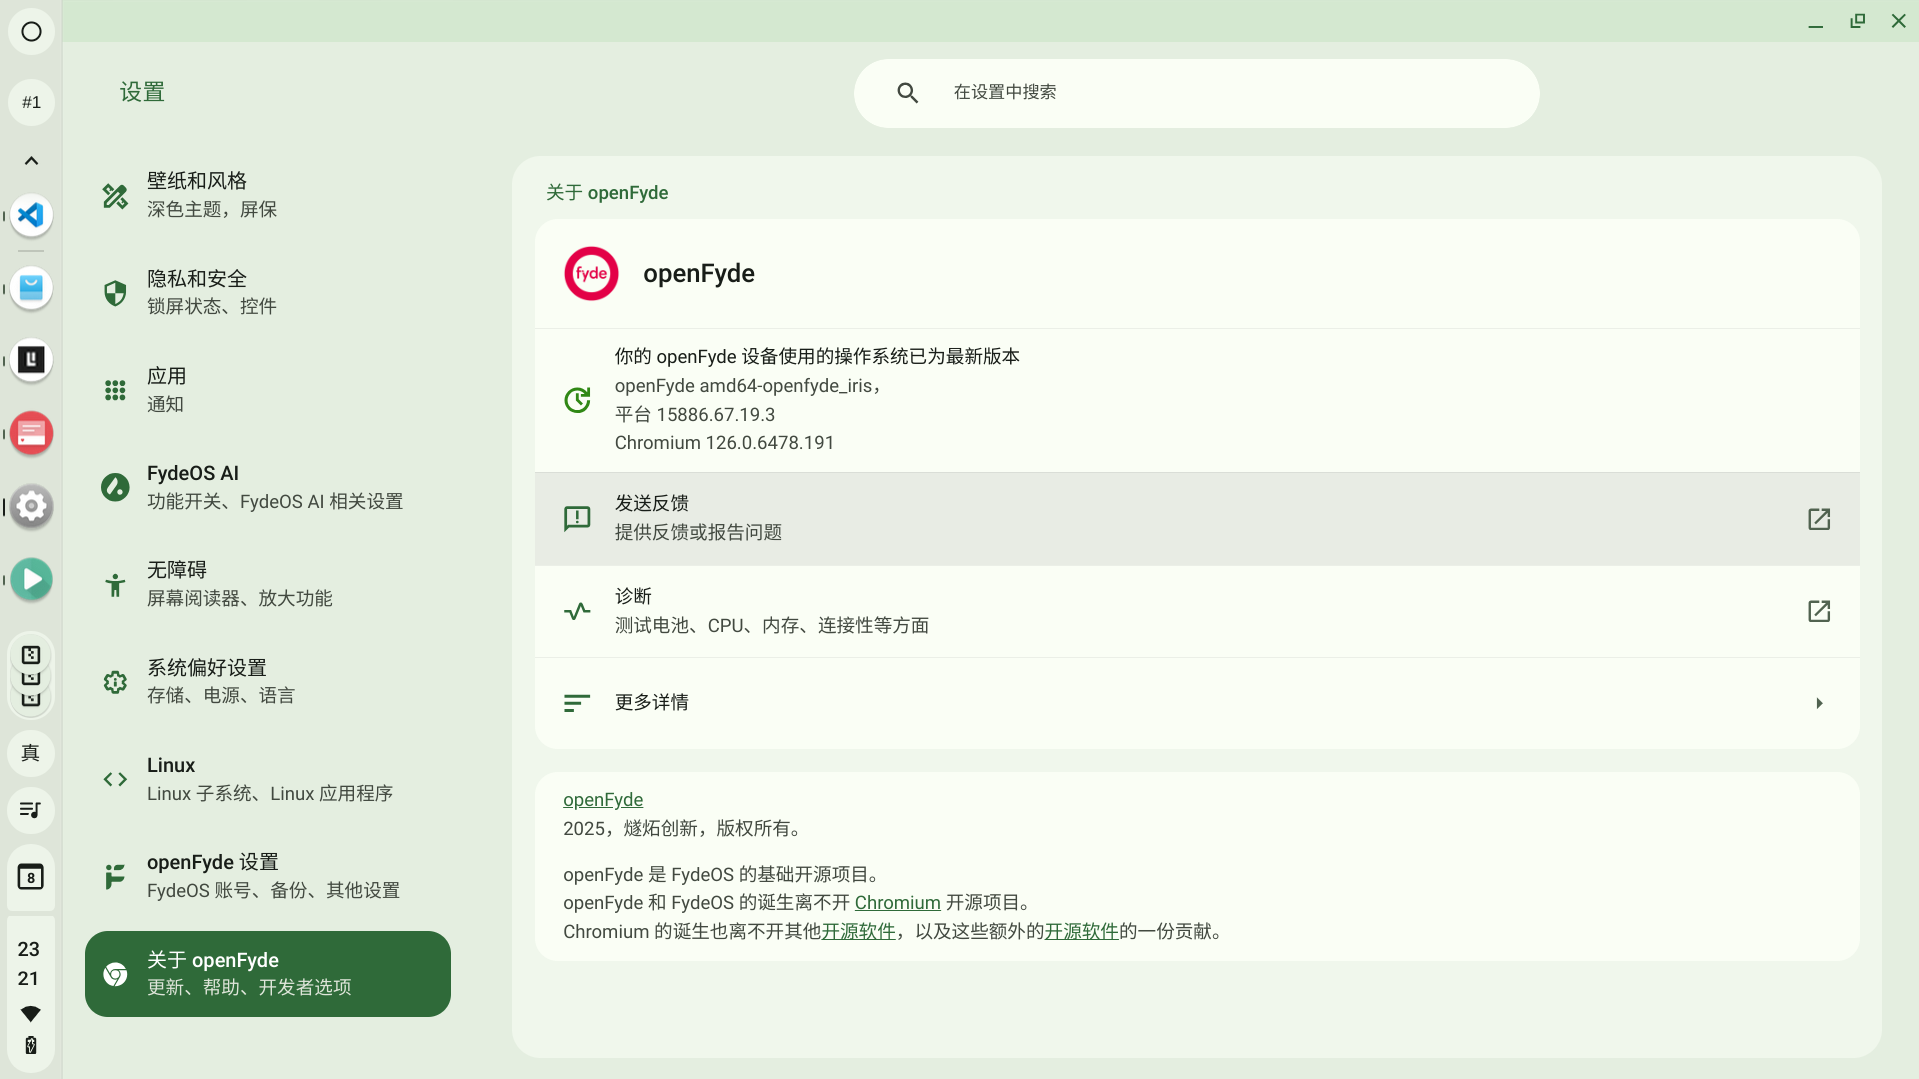Follow the openFyde link in the footer

603,800
